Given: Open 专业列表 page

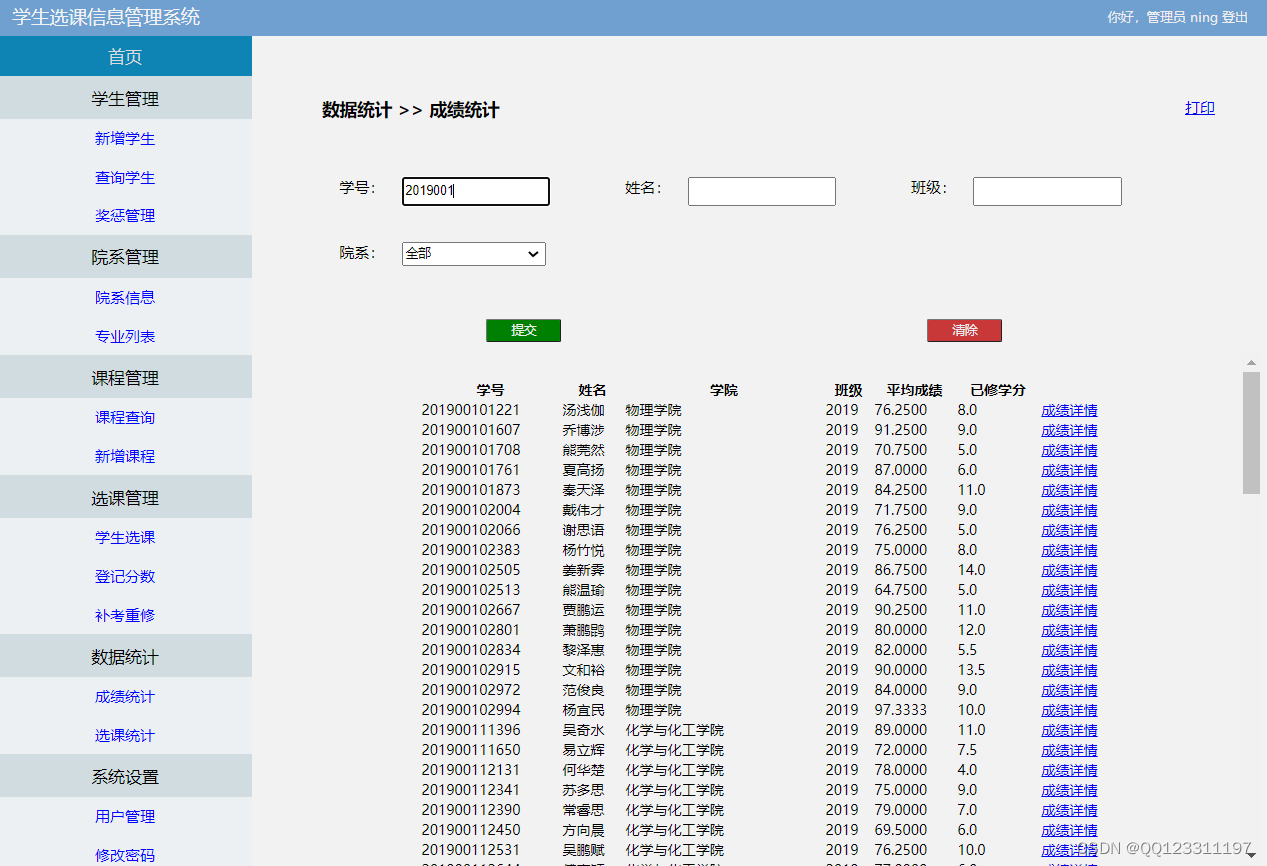Looking at the screenshot, I should pos(125,337).
